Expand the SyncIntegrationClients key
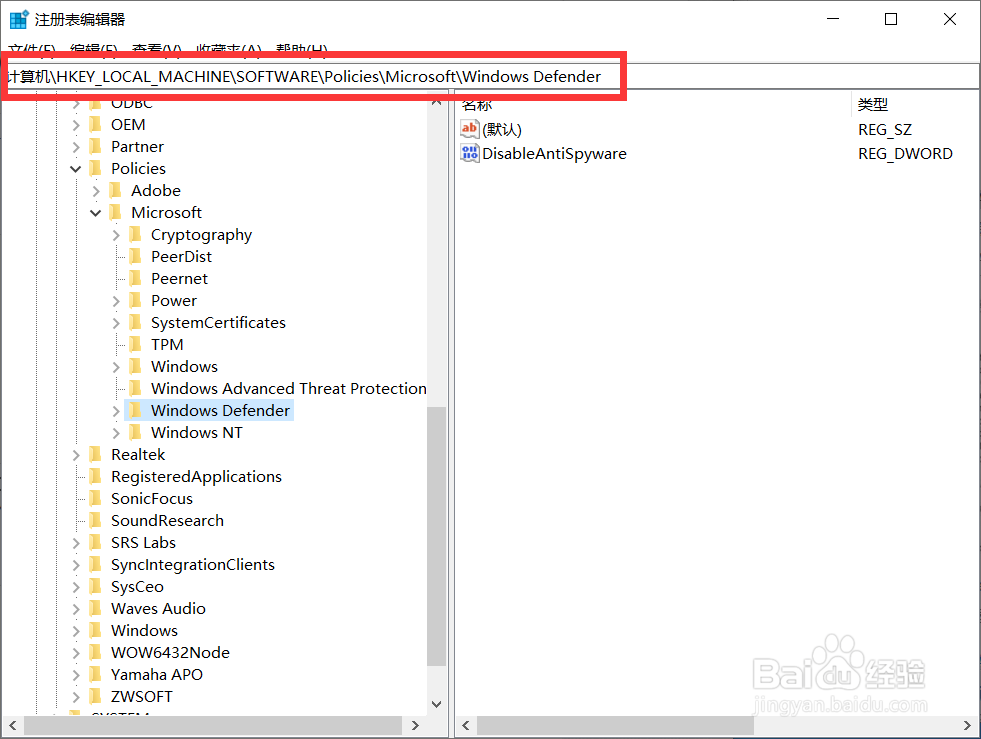Viewport: 981px width, 739px height. pyautogui.click(x=76, y=565)
